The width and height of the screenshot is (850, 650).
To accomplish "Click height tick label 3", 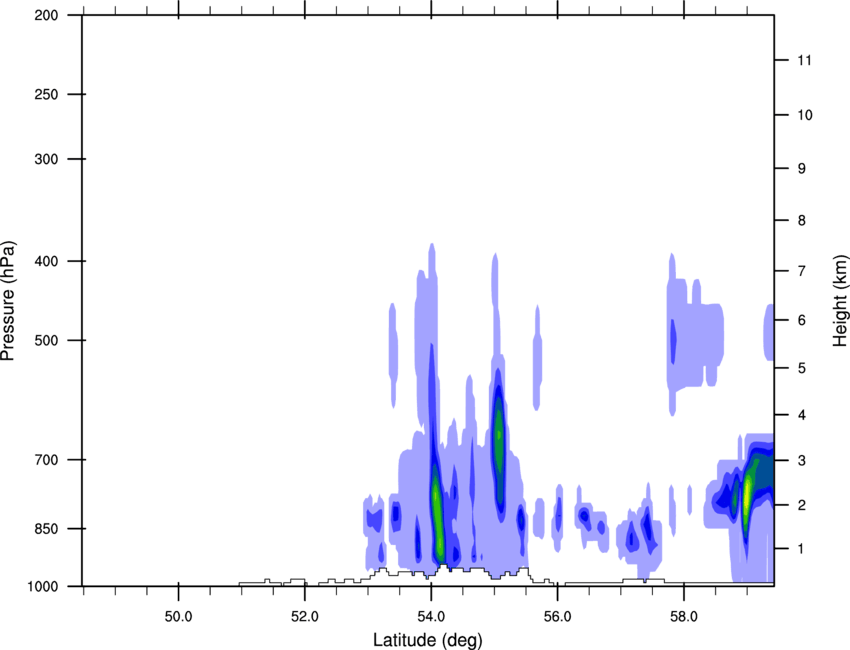I will [x=802, y=461].
